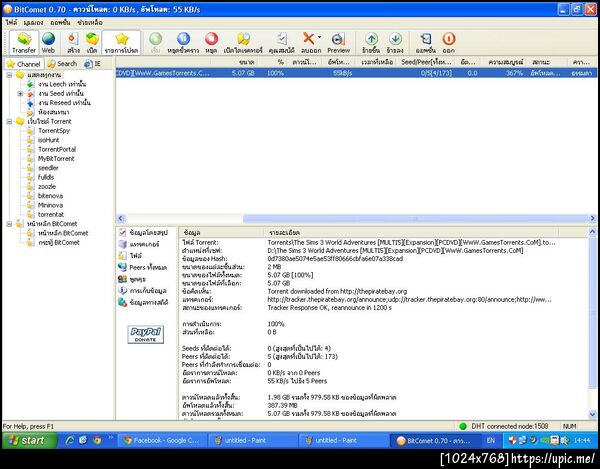
Task: Expand the 'Seed' tasks tree node
Action: click(x=20, y=93)
